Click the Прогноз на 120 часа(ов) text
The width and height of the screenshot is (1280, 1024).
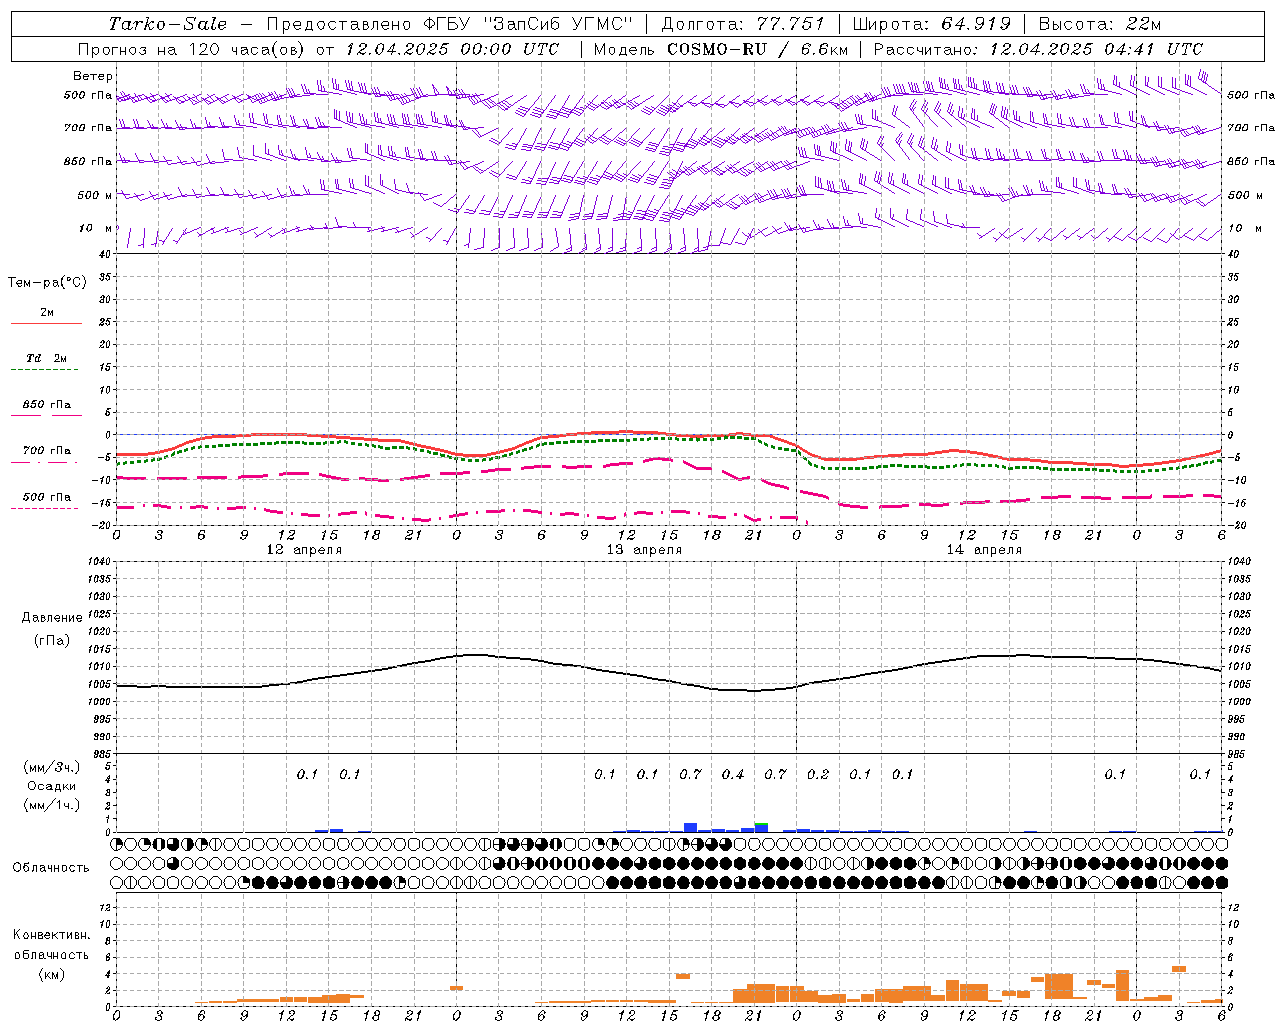tap(192, 49)
